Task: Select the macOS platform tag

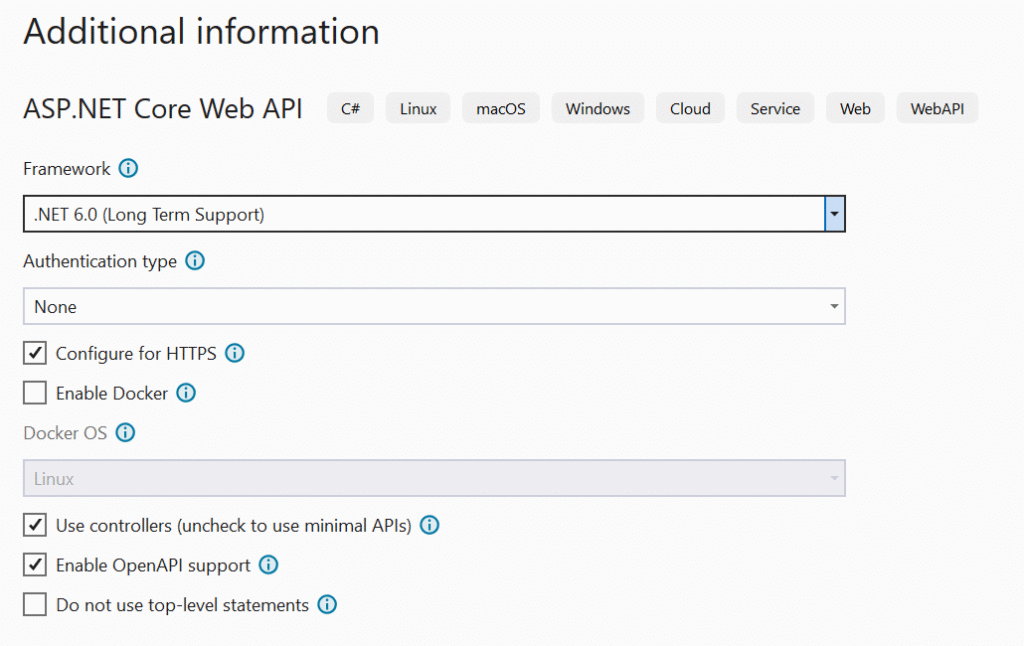Action: (500, 109)
